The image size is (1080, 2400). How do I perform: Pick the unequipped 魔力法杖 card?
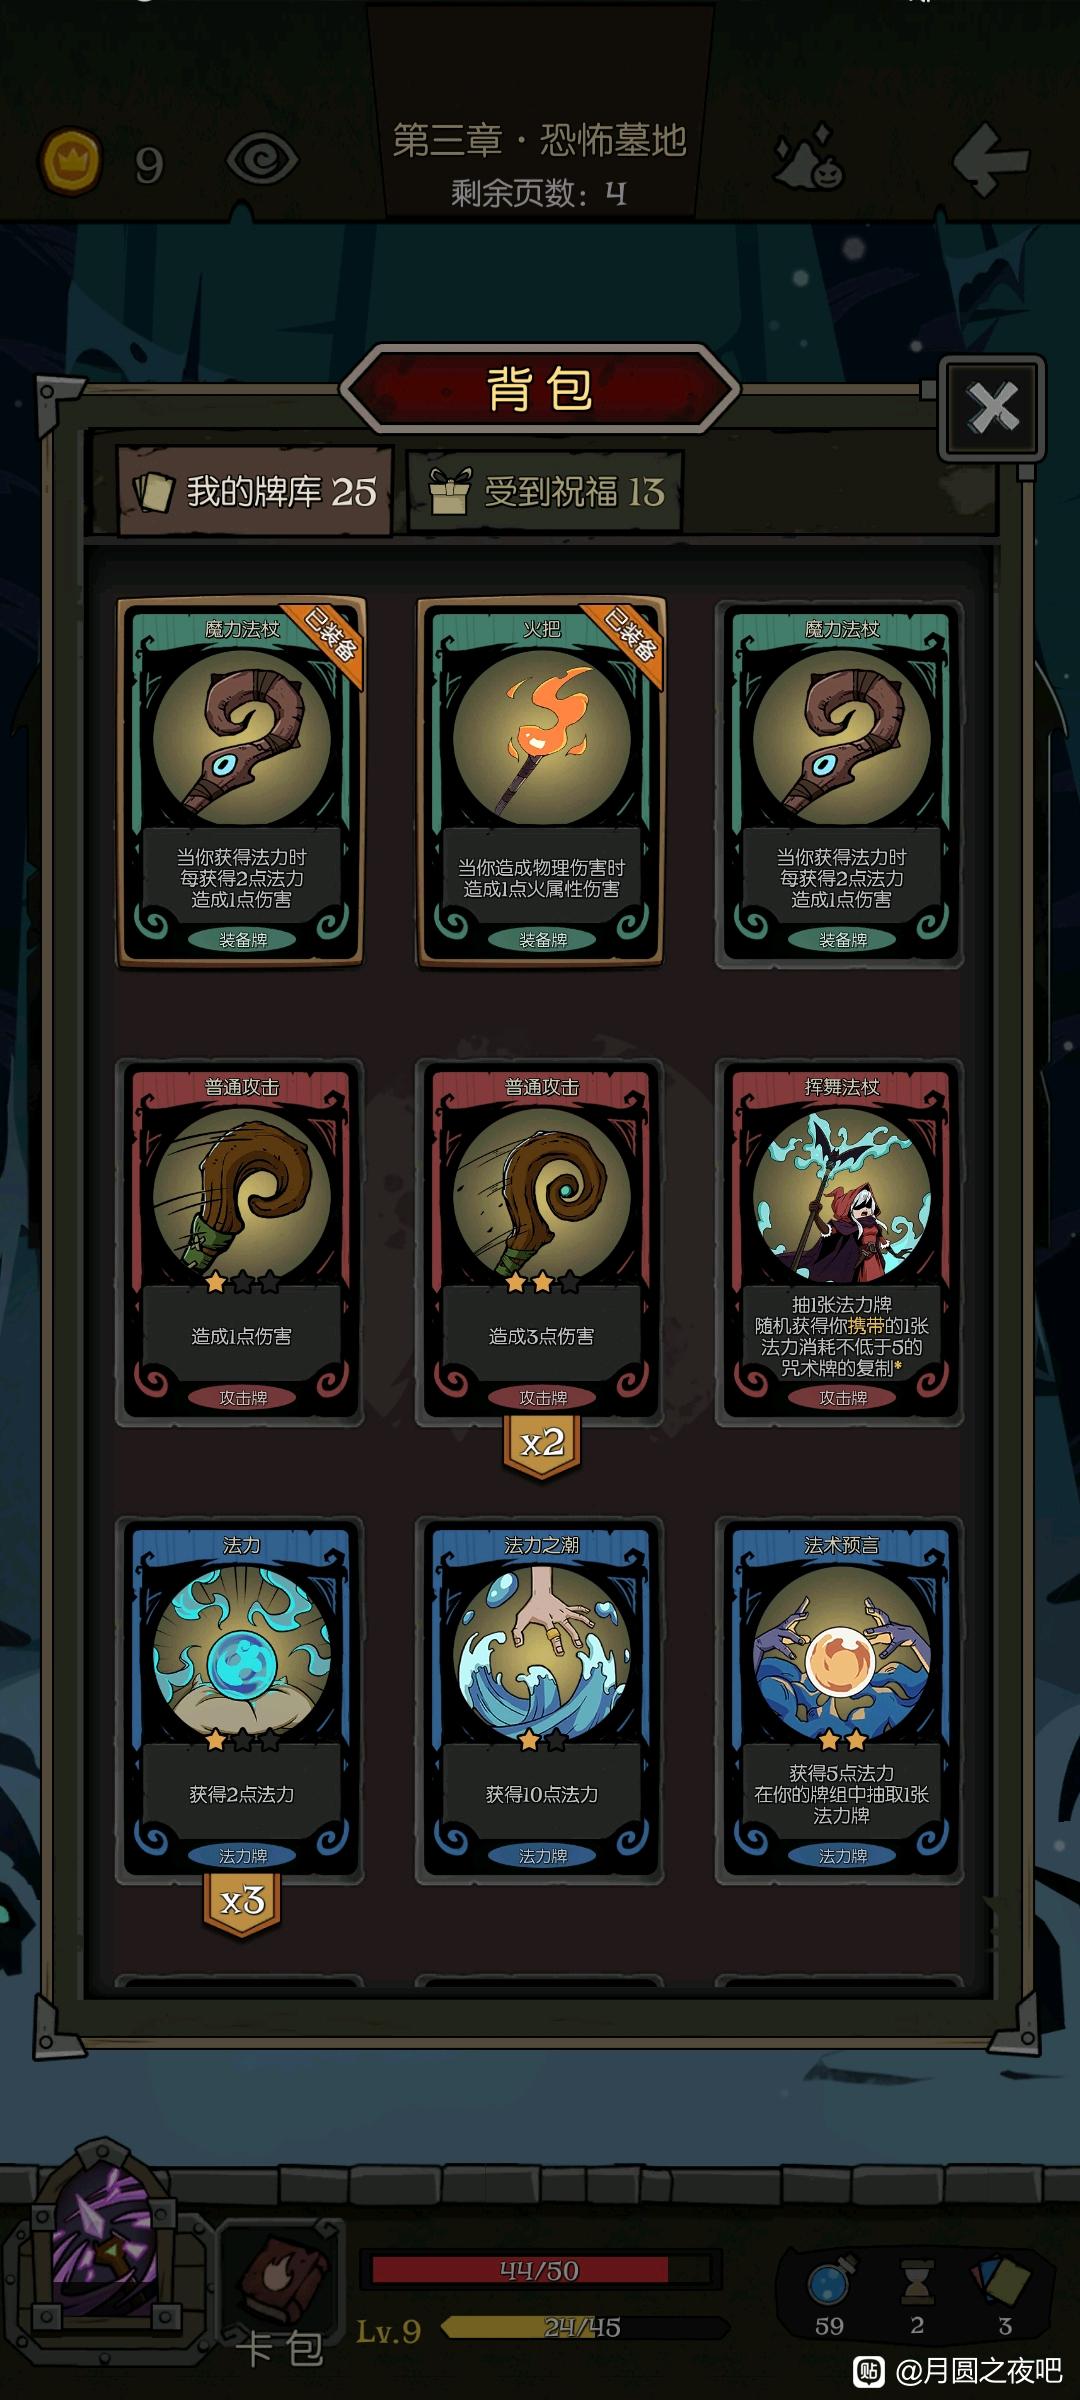(840, 784)
